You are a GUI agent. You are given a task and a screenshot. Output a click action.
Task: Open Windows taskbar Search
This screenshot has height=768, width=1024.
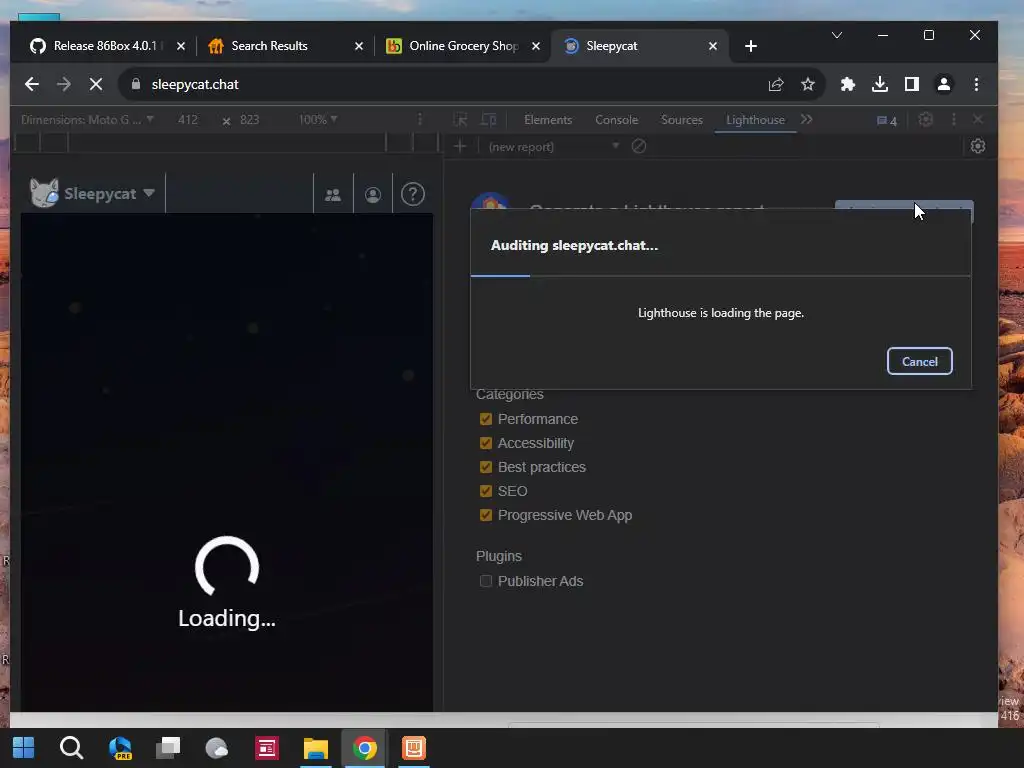[71, 748]
